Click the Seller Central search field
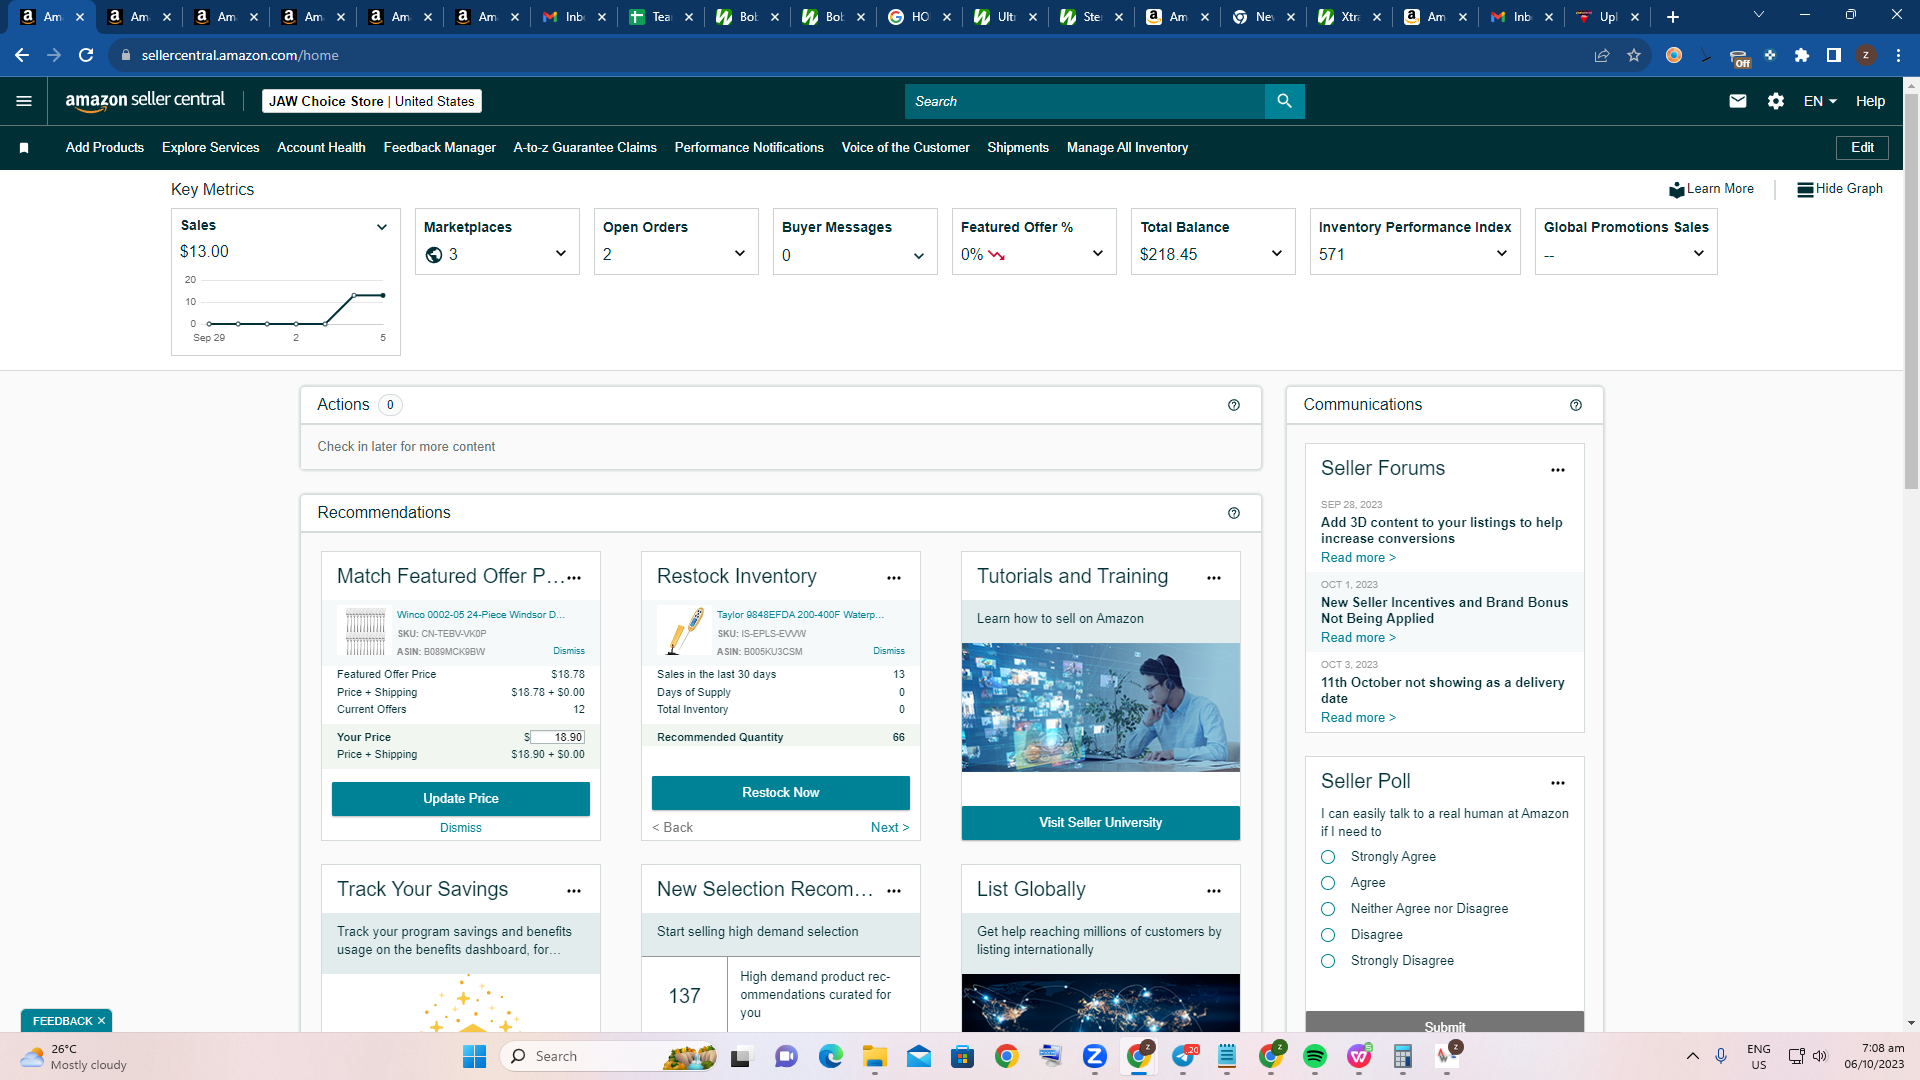Image resolution: width=1920 pixels, height=1080 pixels. (x=1085, y=101)
